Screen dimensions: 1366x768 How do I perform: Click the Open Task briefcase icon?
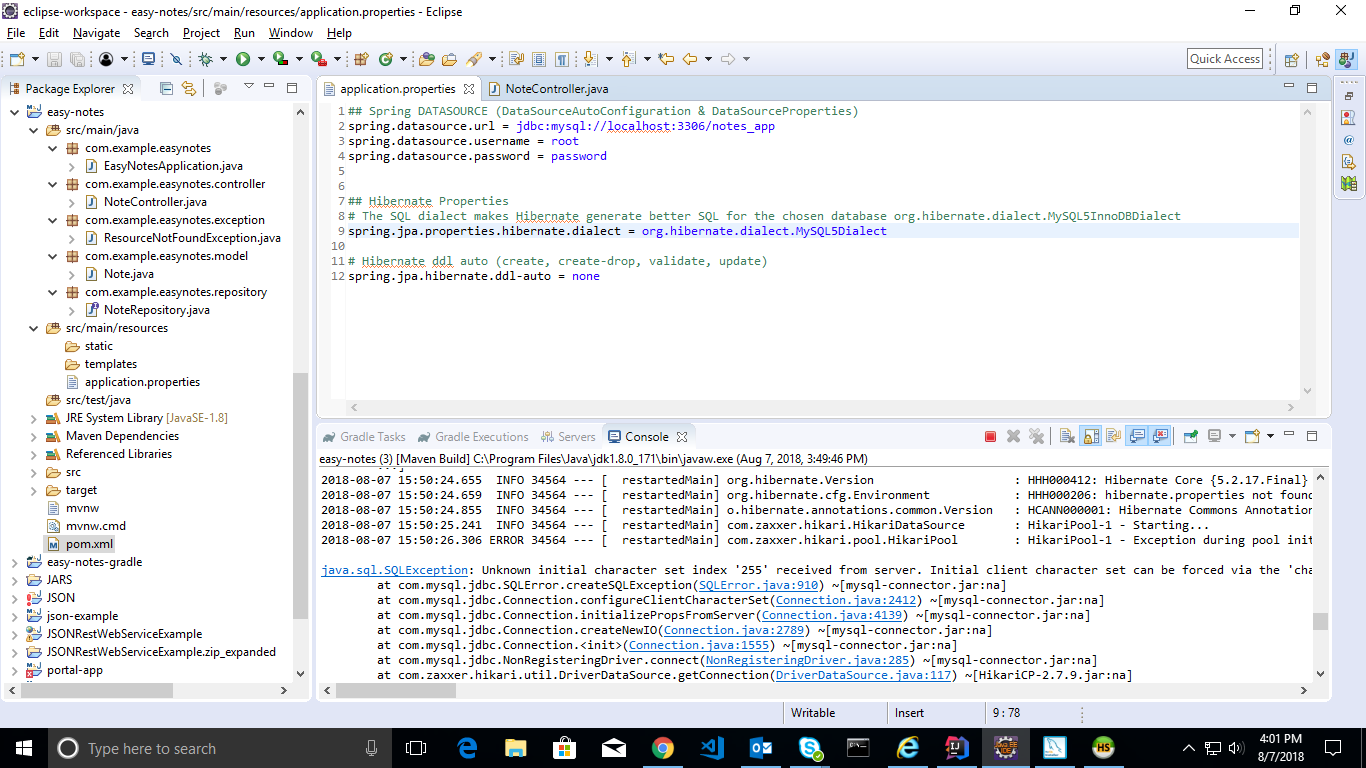[449, 59]
